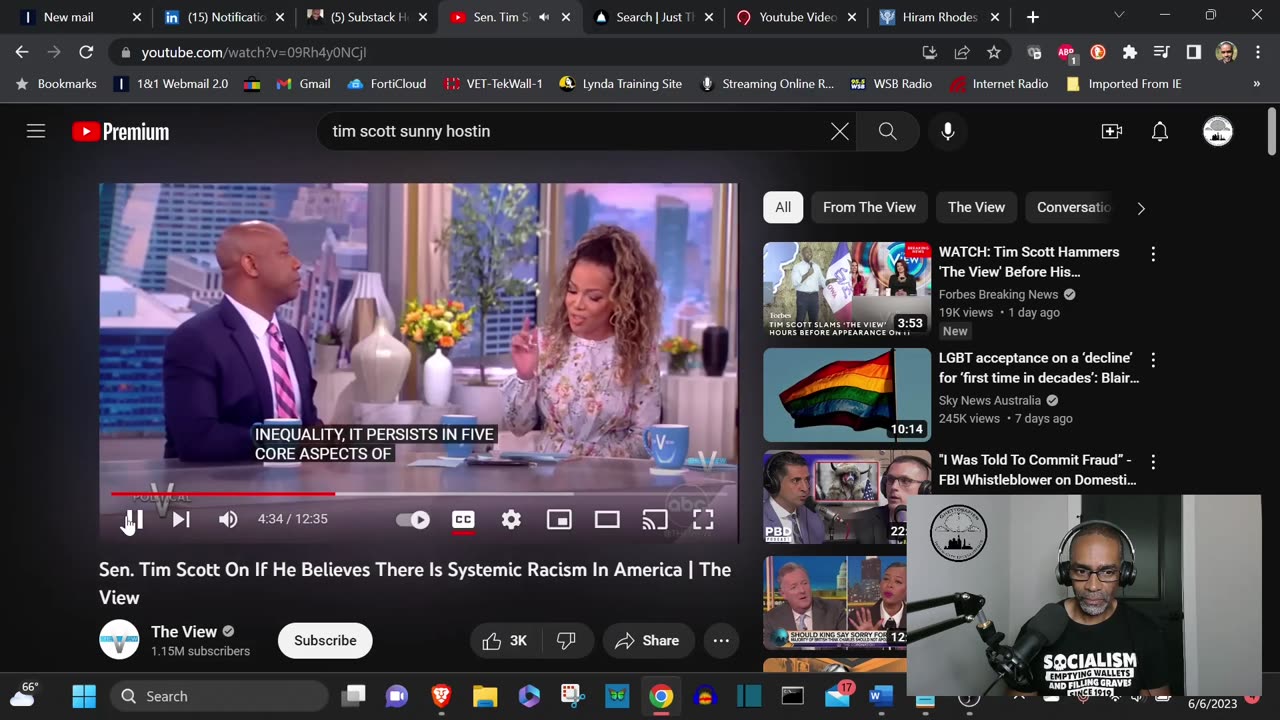Show more filter chips with the arrow
Viewport: 1280px width, 720px height.
tap(1141, 208)
